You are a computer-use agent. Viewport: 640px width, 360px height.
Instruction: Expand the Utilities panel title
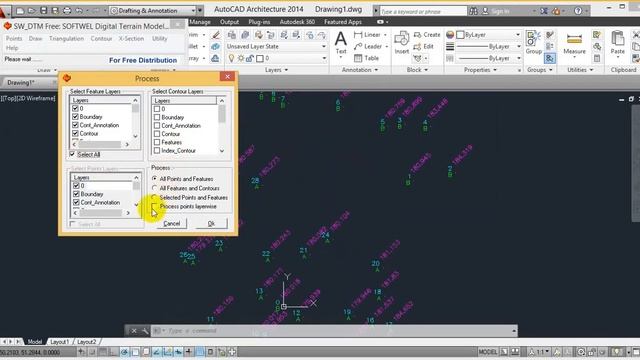[580, 70]
